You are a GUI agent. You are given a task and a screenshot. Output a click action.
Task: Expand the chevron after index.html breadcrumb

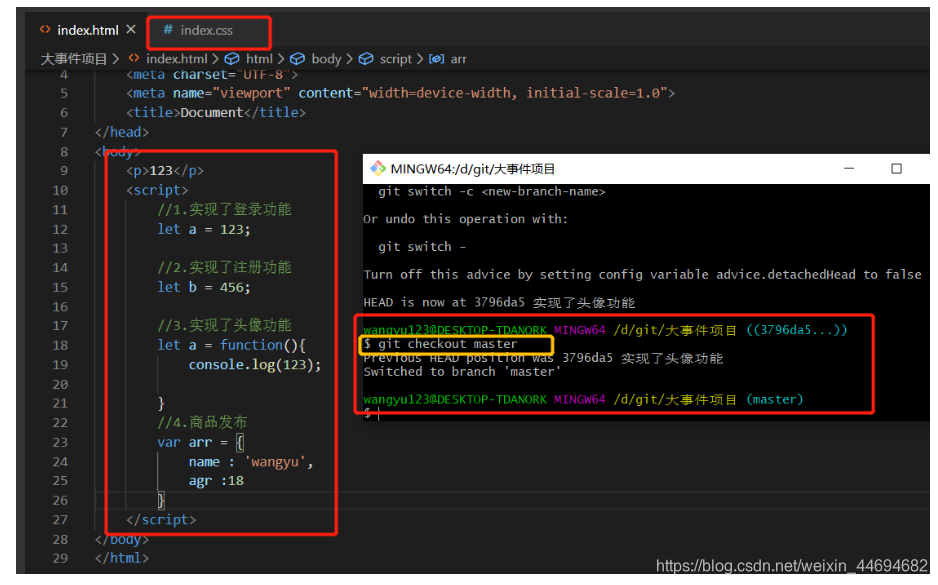tap(215, 59)
